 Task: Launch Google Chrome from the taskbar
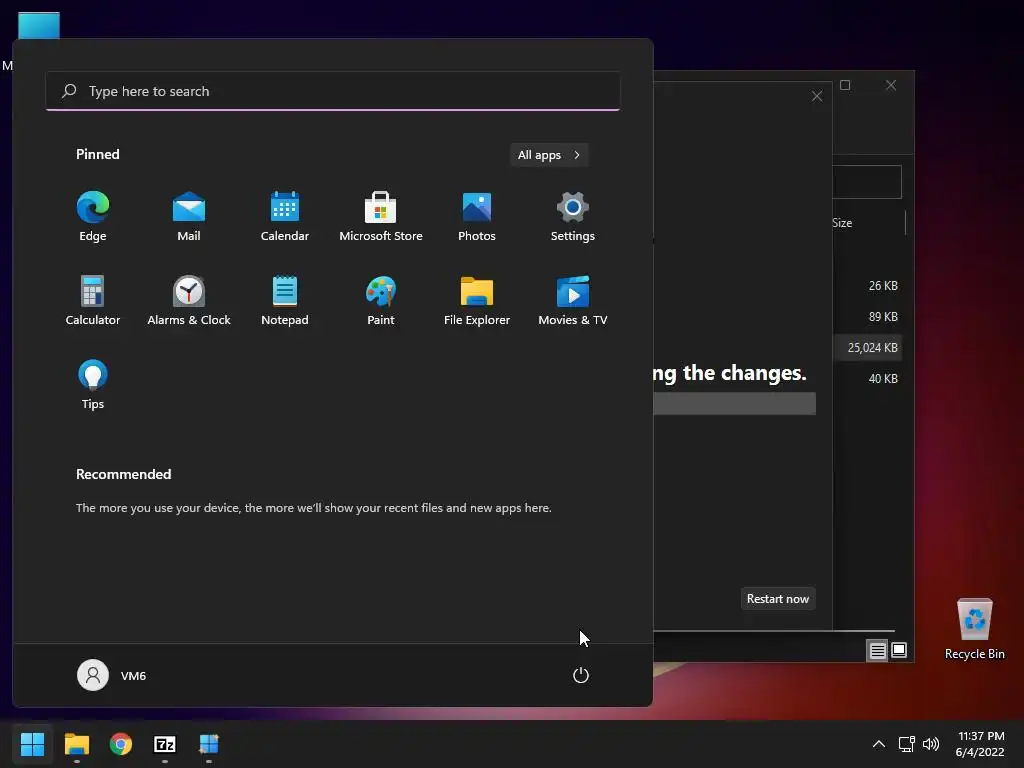[121, 744]
